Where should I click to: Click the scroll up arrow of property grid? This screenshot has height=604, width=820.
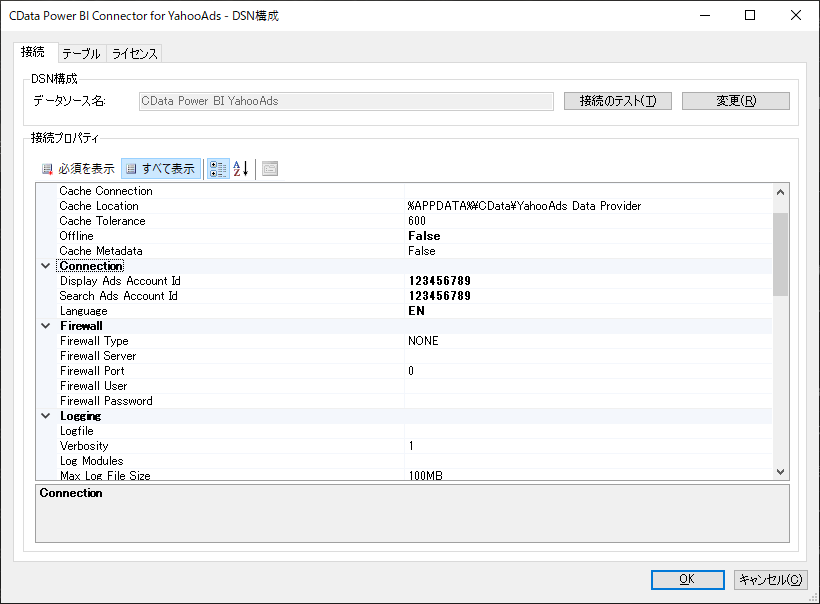[780, 192]
